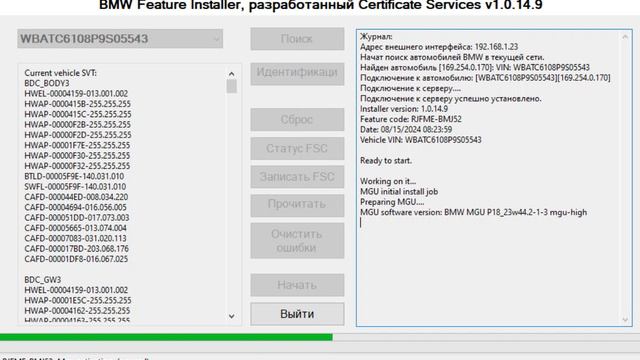Select the SWFL-00005F9F-140.031.010 line
This screenshot has width=640, height=360.
click(75, 187)
